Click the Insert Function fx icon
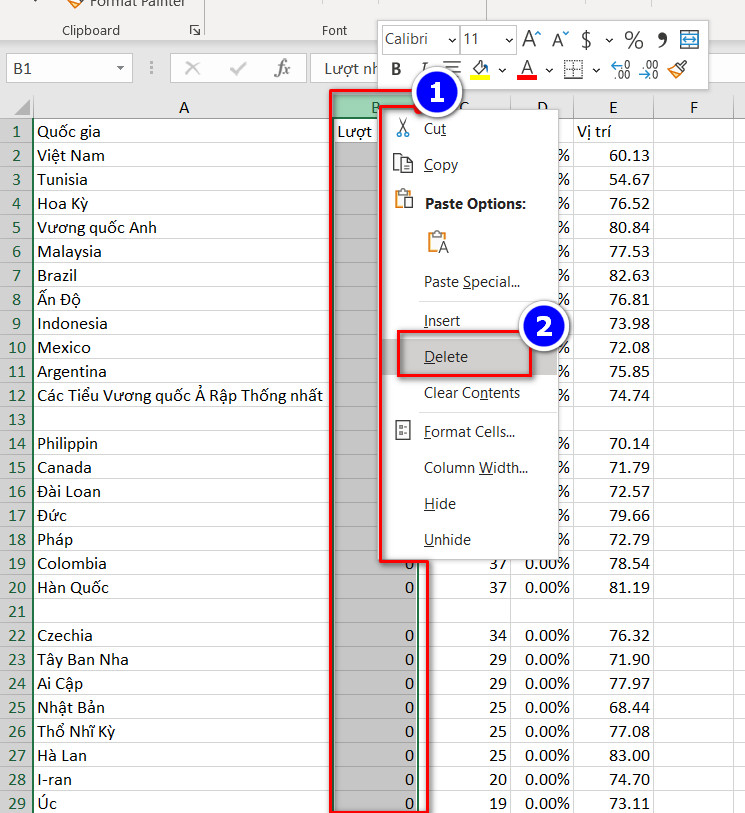 (x=282, y=68)
